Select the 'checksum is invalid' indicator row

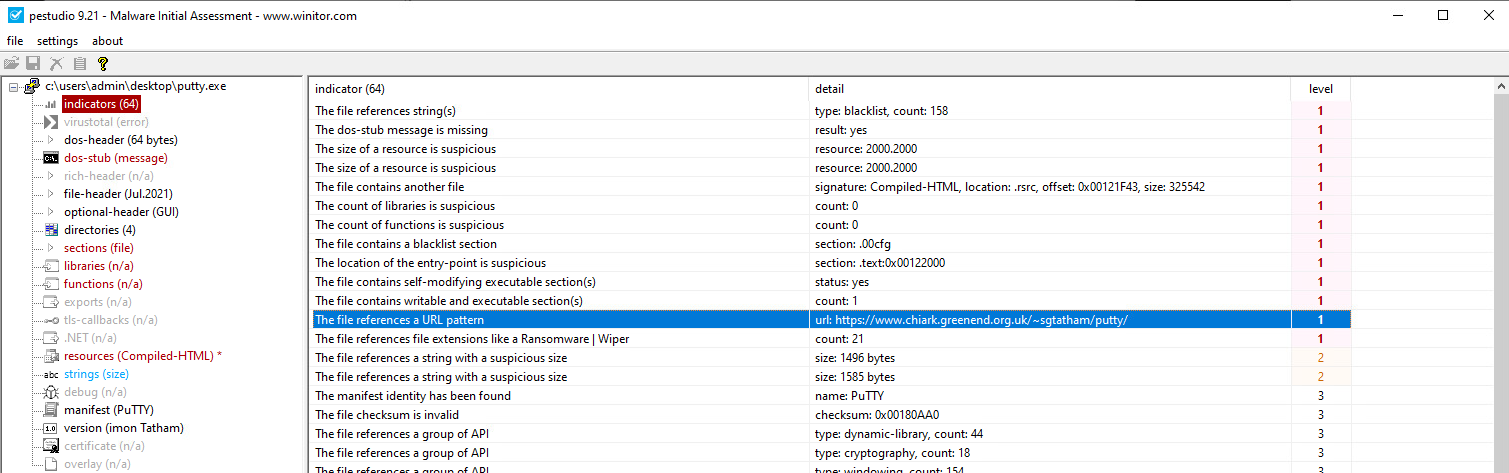click(560, 415)
